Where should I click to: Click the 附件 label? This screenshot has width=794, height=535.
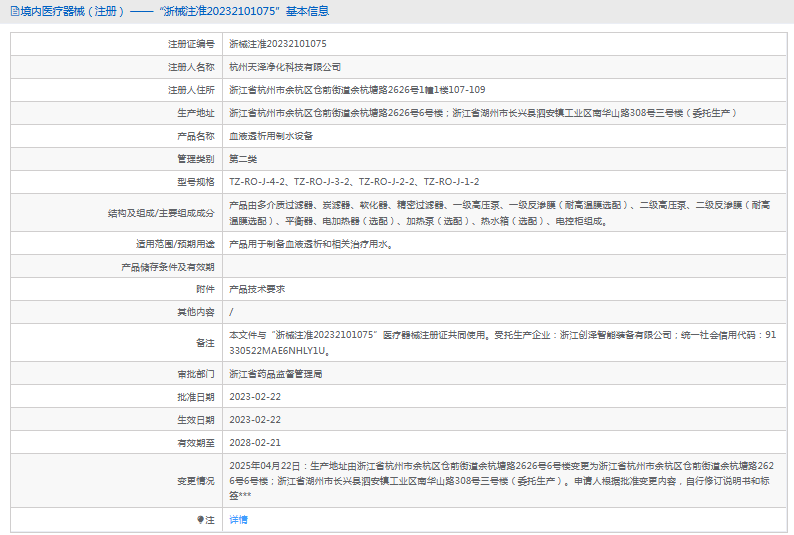[x=205, y=289]
